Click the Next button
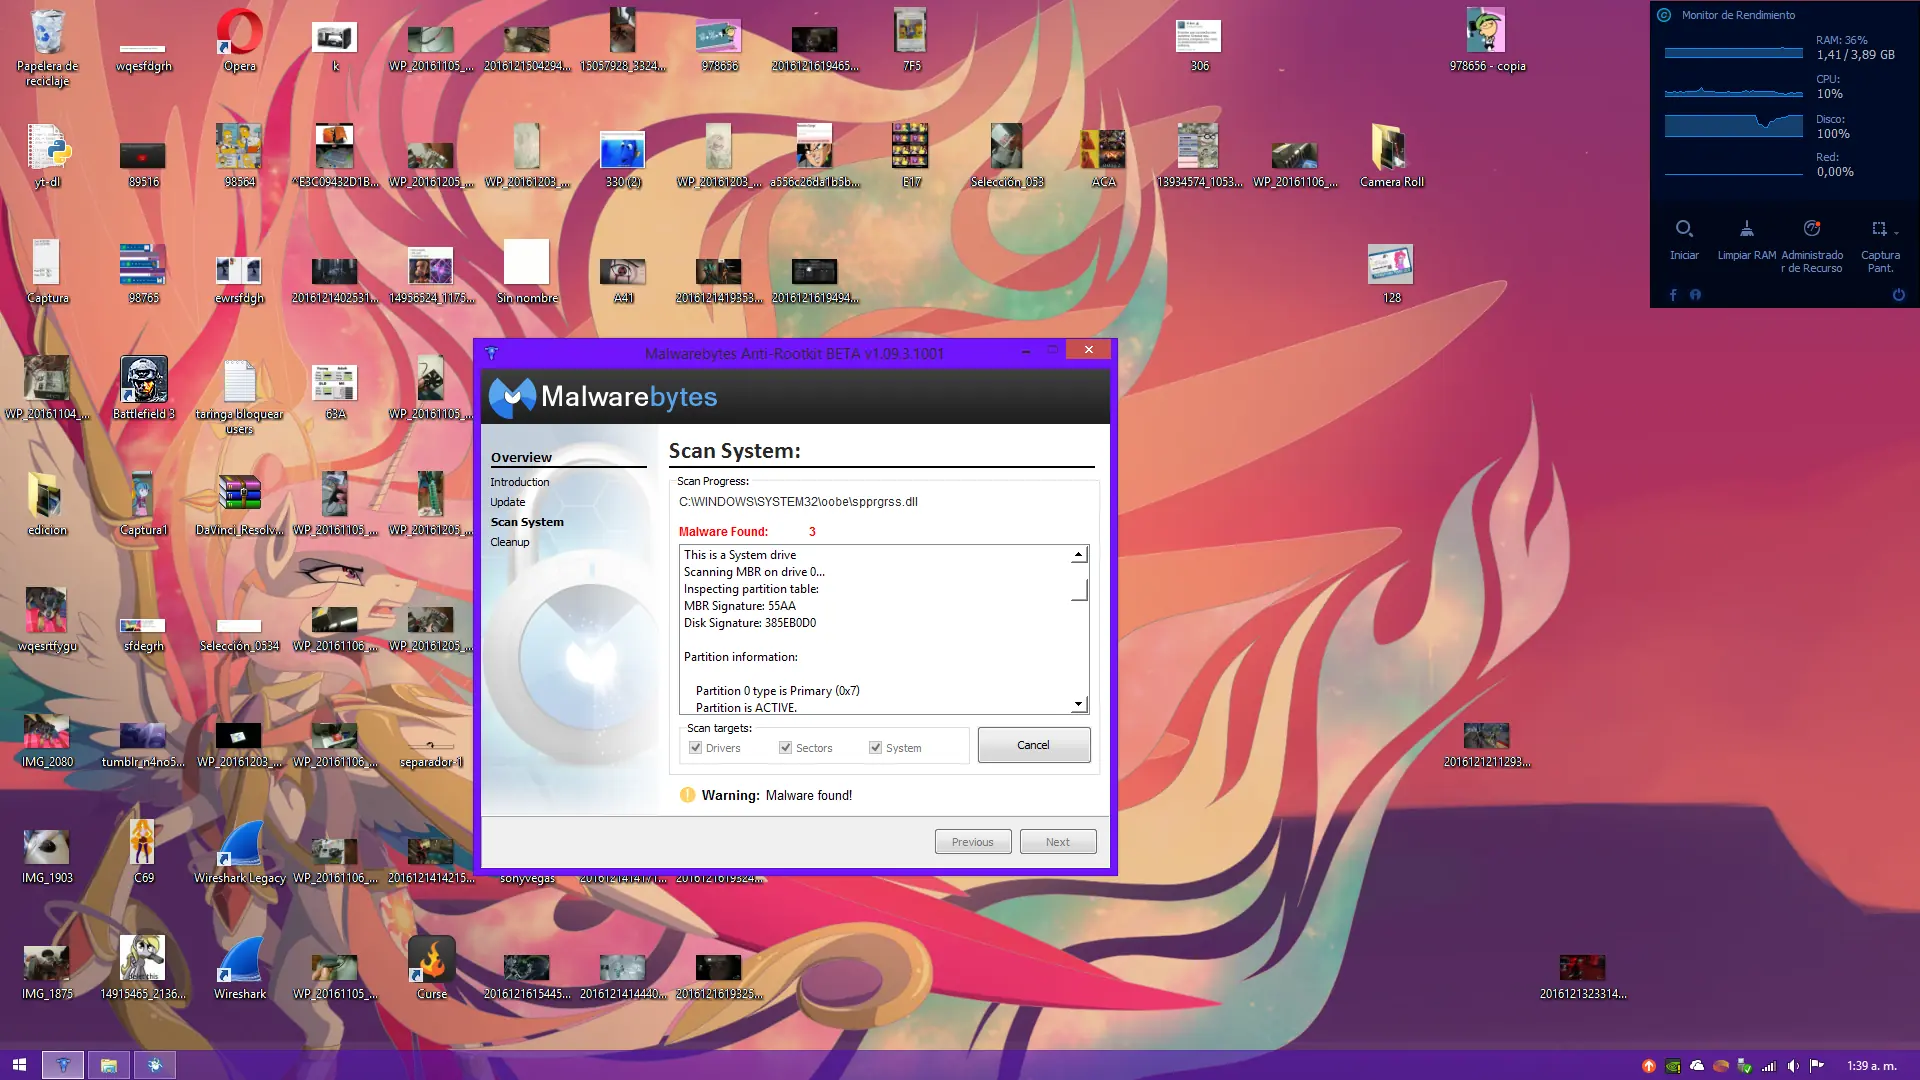Image resolution: width=1920 pixels, height=1080 pixels. pyautogui.click(x=1058, y=842)
